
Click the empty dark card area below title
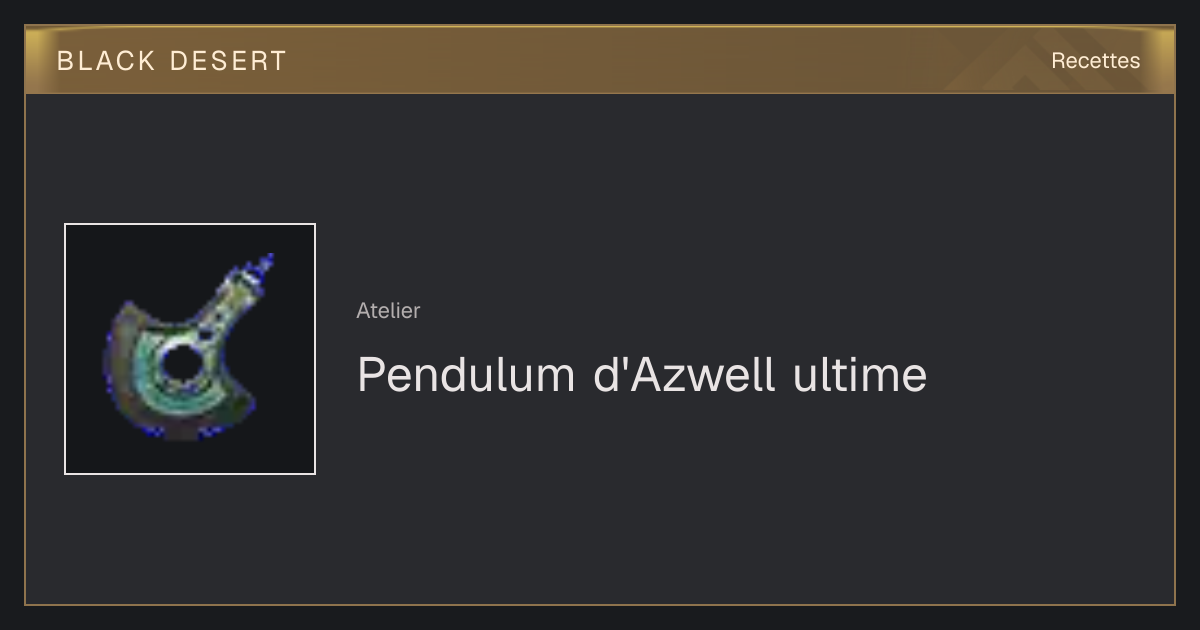(x=700, y=500)
